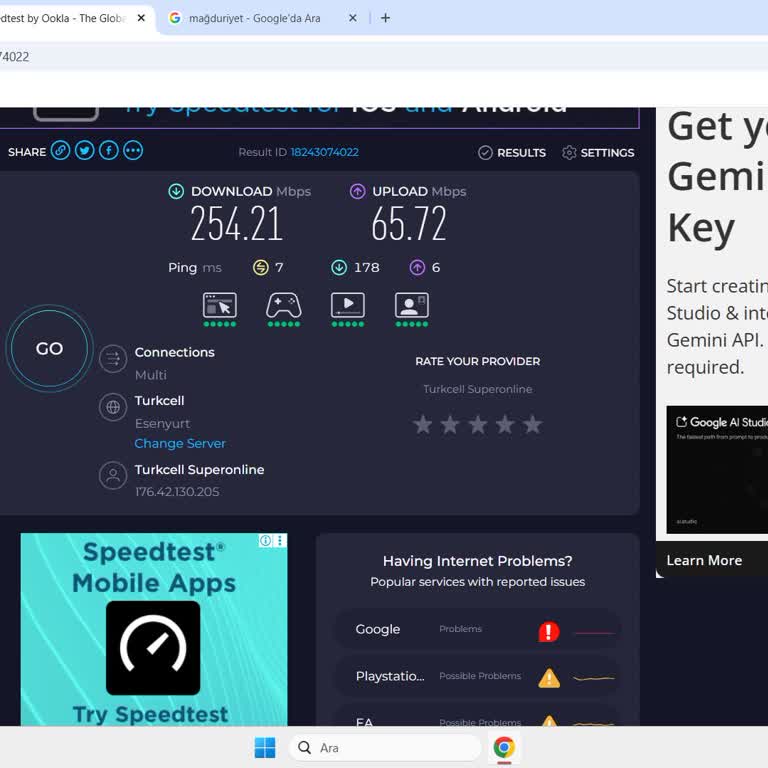Open Result ID 18243074022 link

click(x=324, y=152)
